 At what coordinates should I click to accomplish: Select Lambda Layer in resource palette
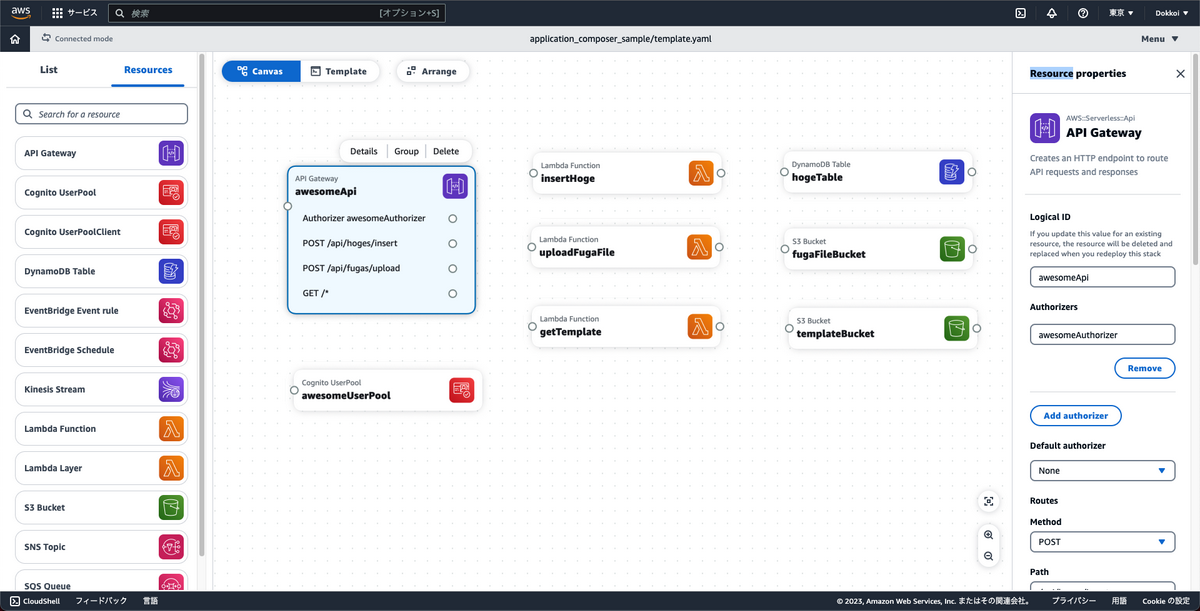[101, 468]
